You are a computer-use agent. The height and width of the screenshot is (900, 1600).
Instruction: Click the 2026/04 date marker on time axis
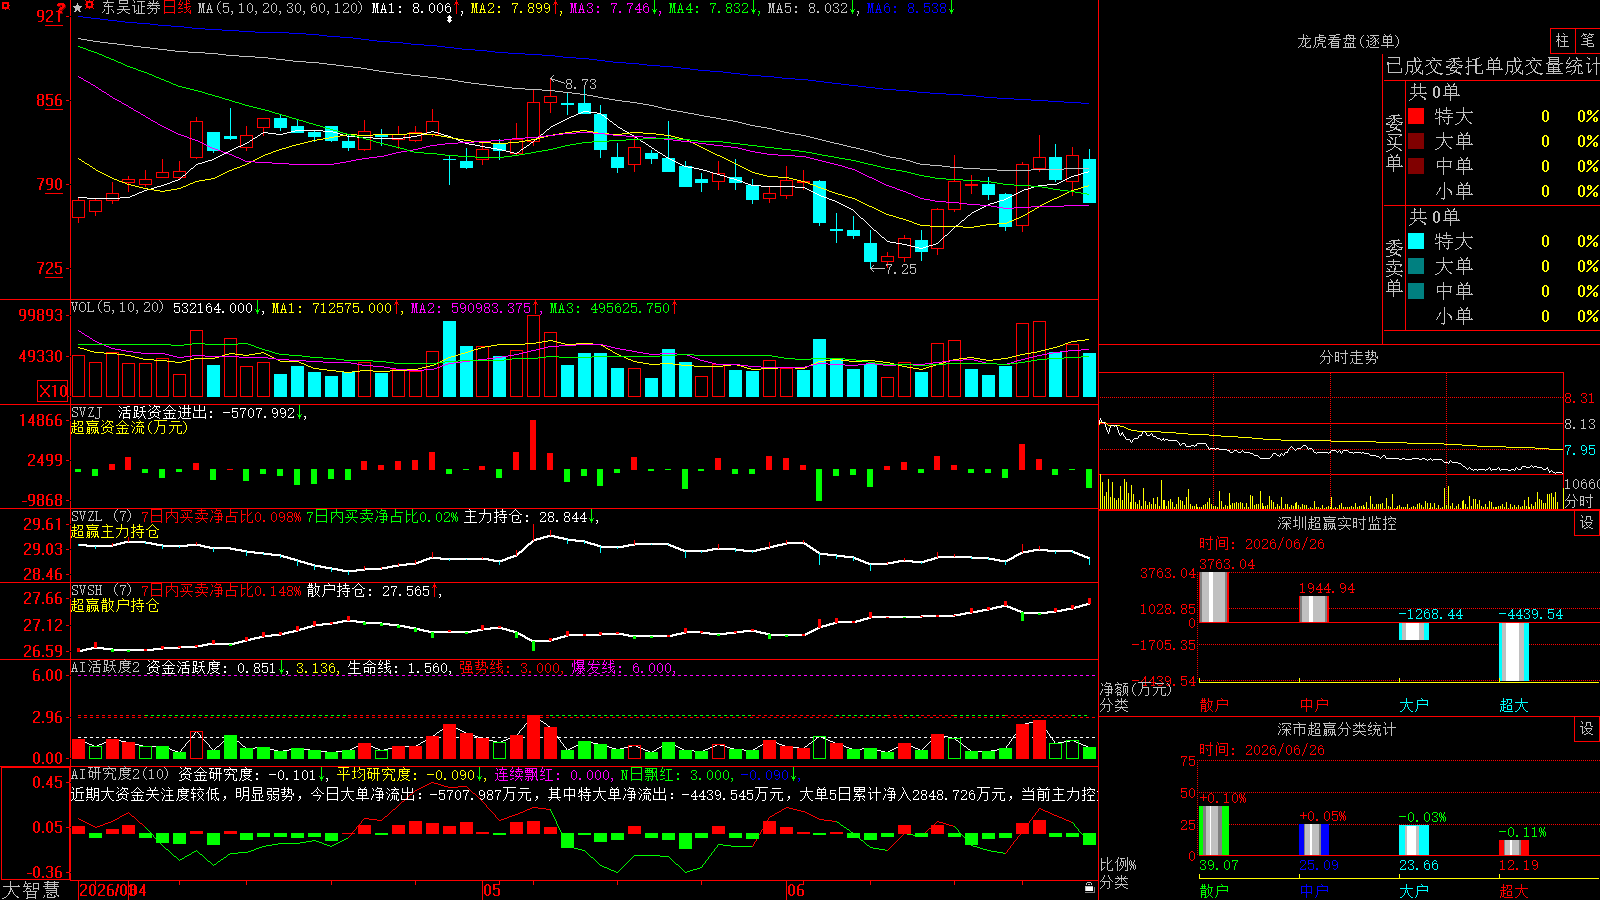[113, 890]
